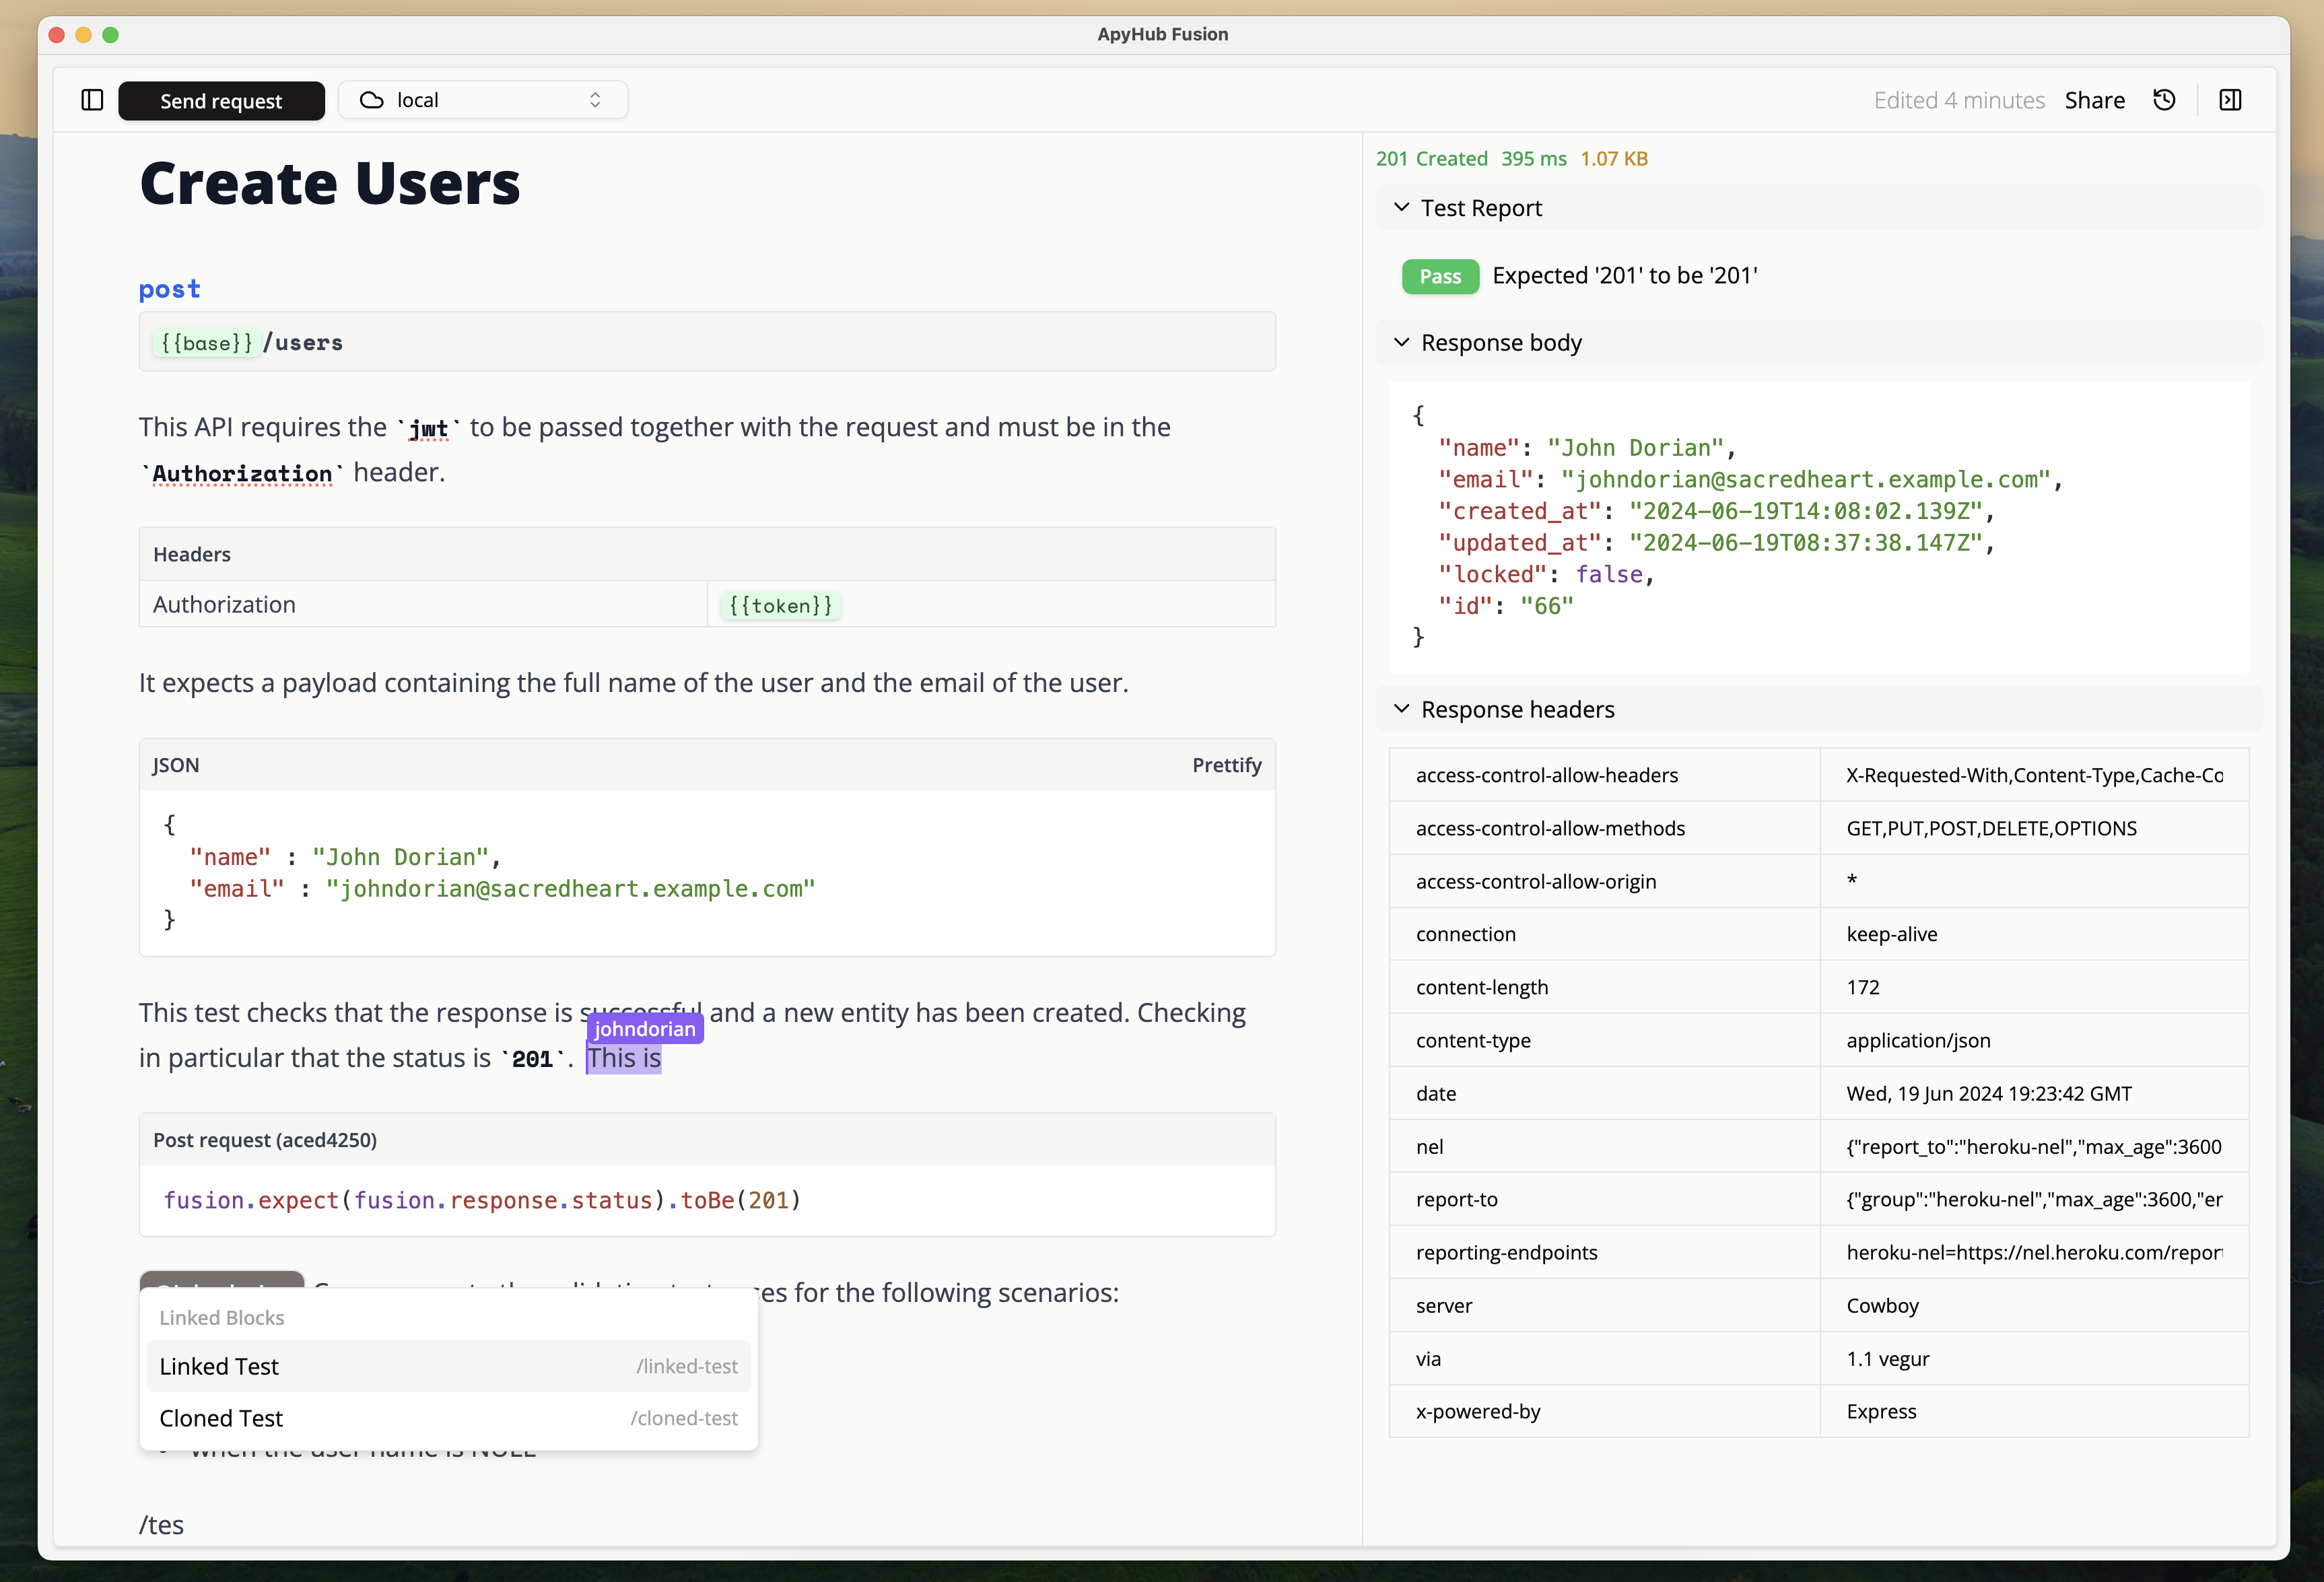Click the johndorian collaborator cursor tag
The width and height of the screenshot is (2324, 1582).
click(x=645, y=1028)
